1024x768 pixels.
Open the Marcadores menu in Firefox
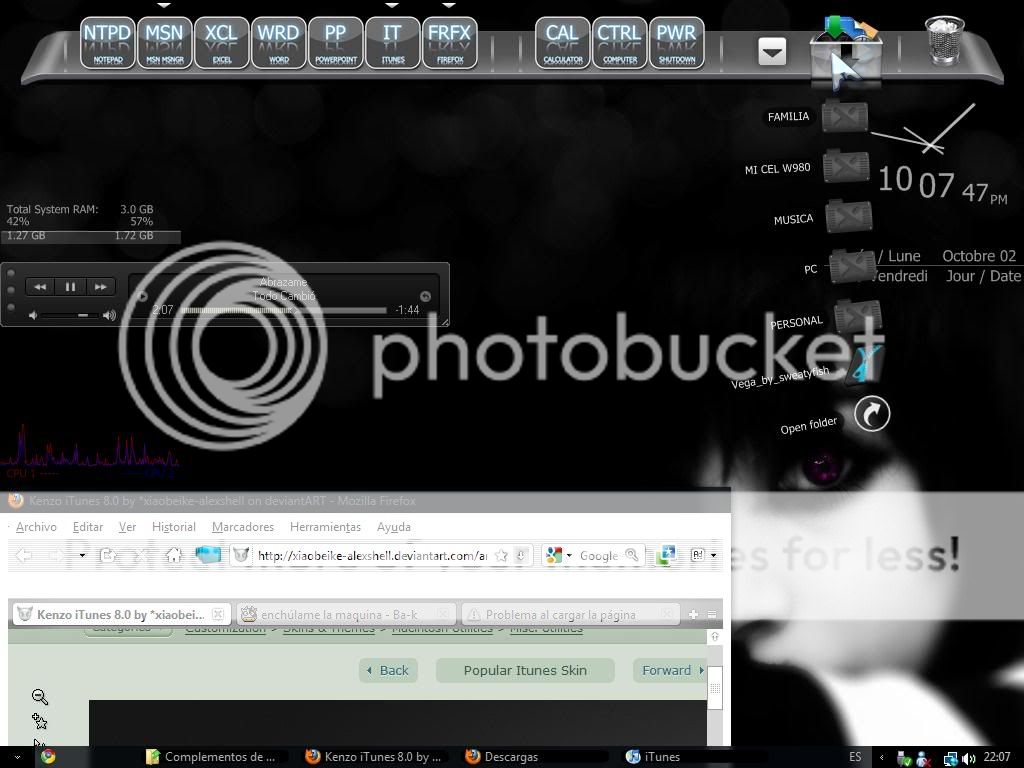pos(243,527)
